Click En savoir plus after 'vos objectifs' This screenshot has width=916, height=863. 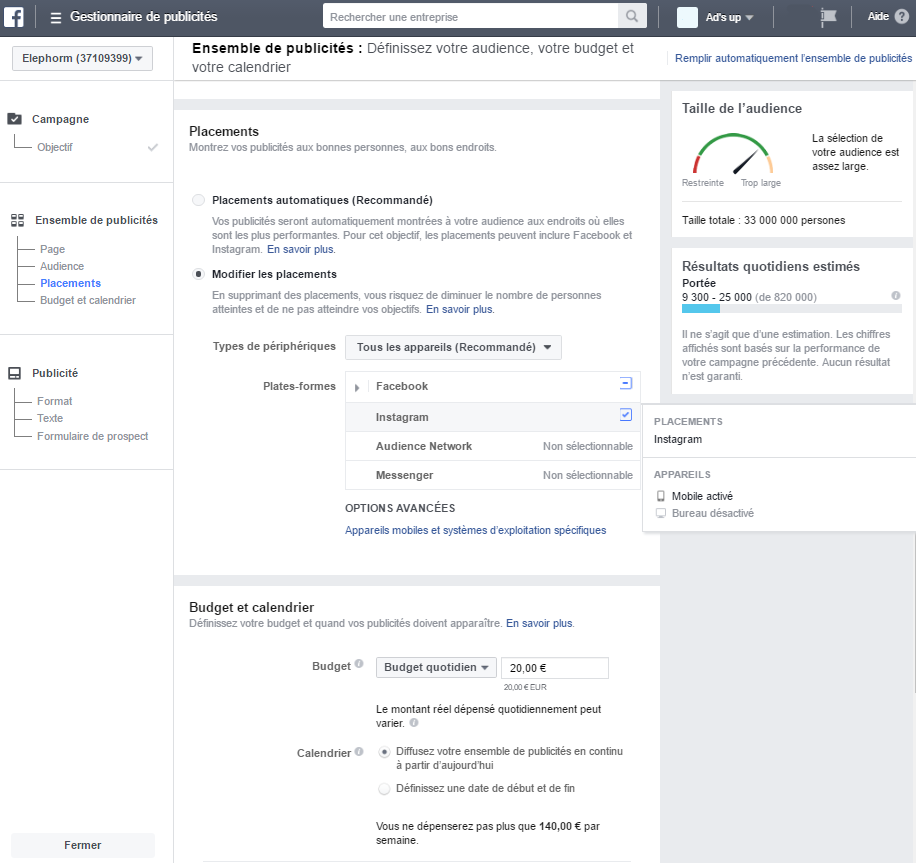point(460,309)
